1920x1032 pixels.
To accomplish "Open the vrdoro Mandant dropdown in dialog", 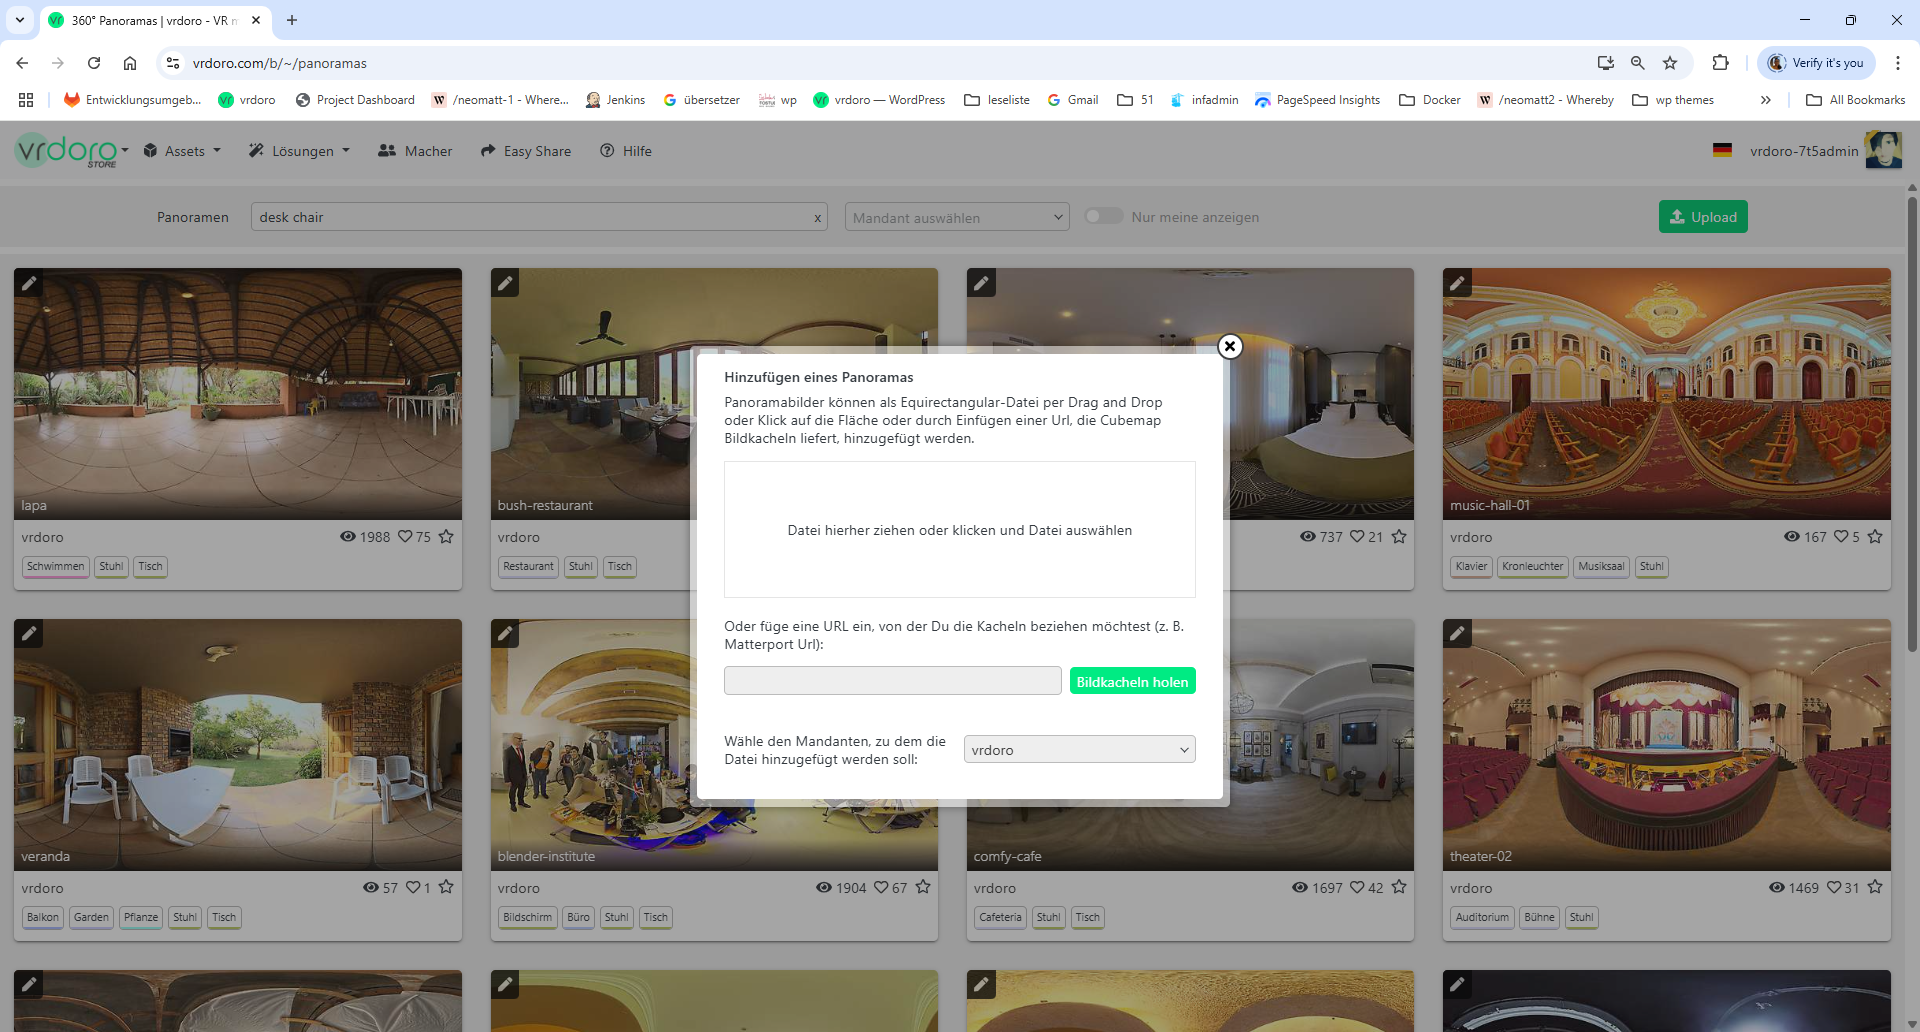I will click(x=1079, y=750).
